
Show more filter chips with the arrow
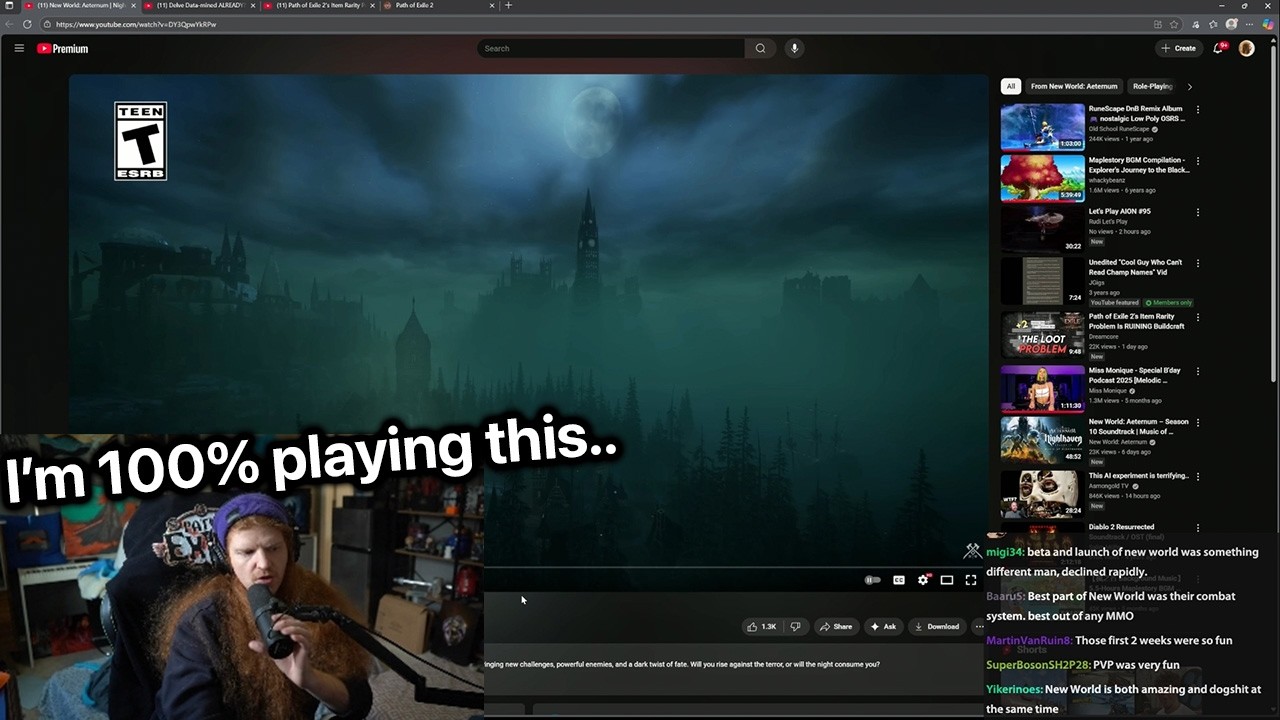1189,86
